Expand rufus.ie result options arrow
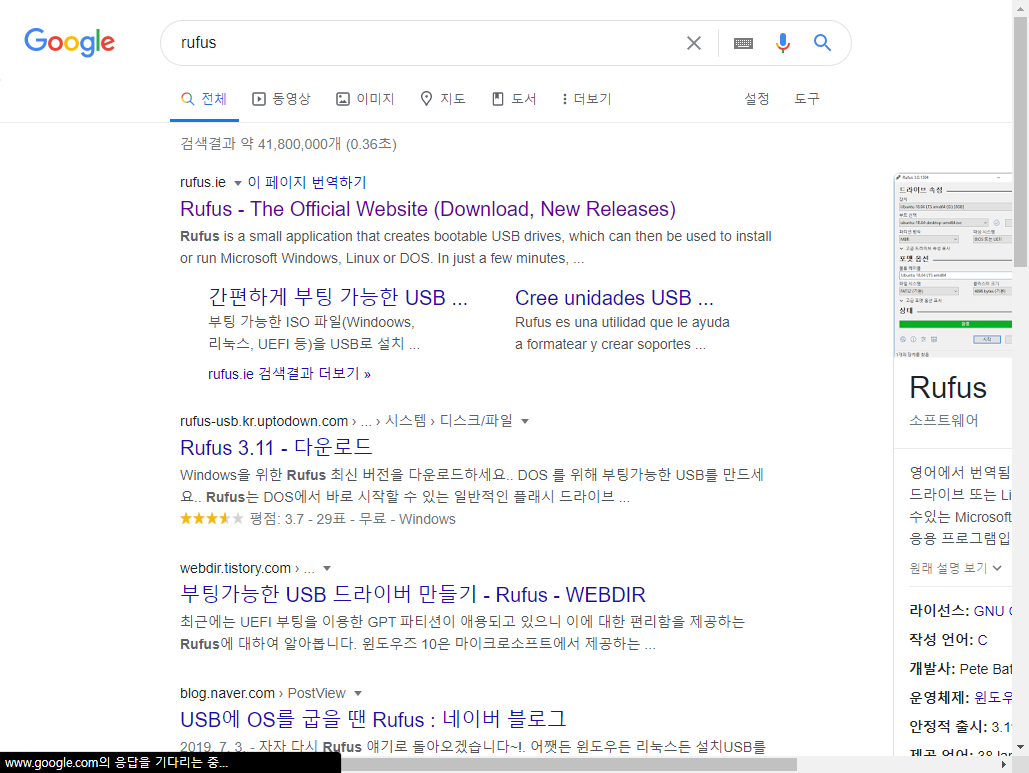The width and height of the screenshot is (1029, 773). [238, 183]
